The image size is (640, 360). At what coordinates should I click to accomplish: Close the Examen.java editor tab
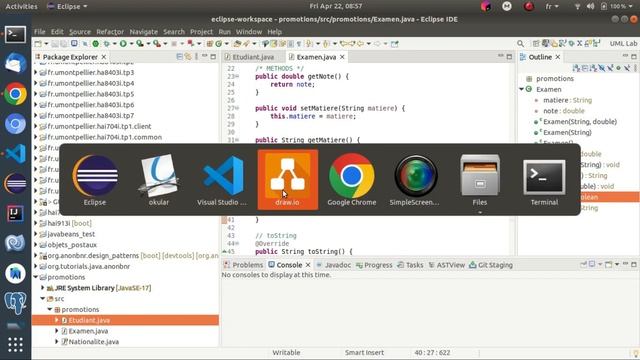tap(342, 57)
